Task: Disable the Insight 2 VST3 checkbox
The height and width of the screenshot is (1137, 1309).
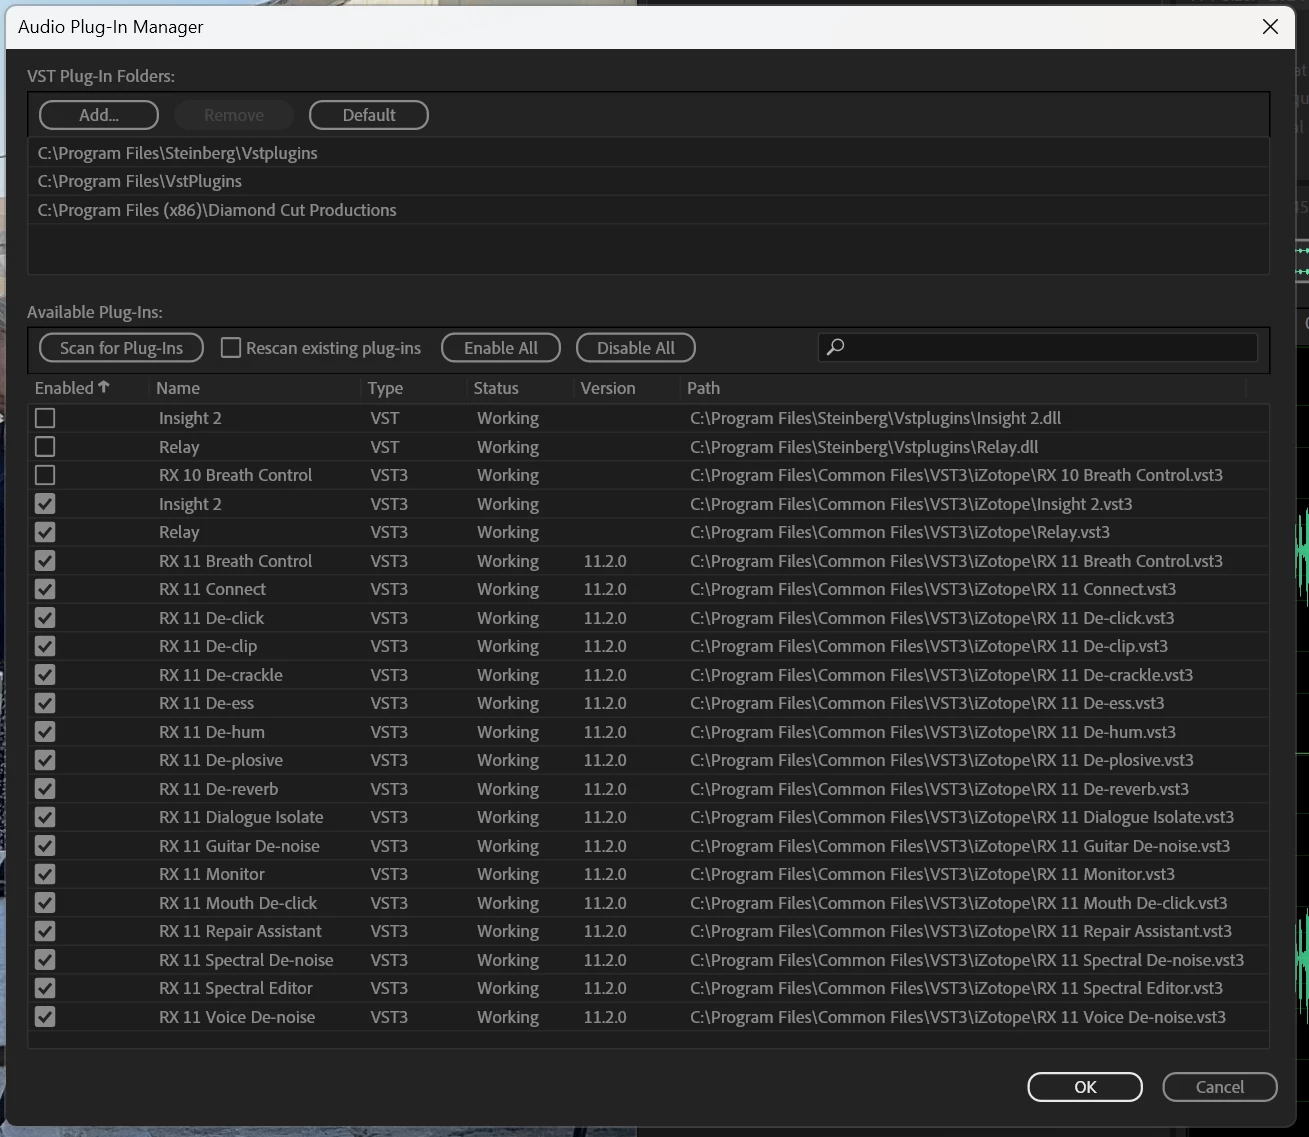Action: [45, 504]
